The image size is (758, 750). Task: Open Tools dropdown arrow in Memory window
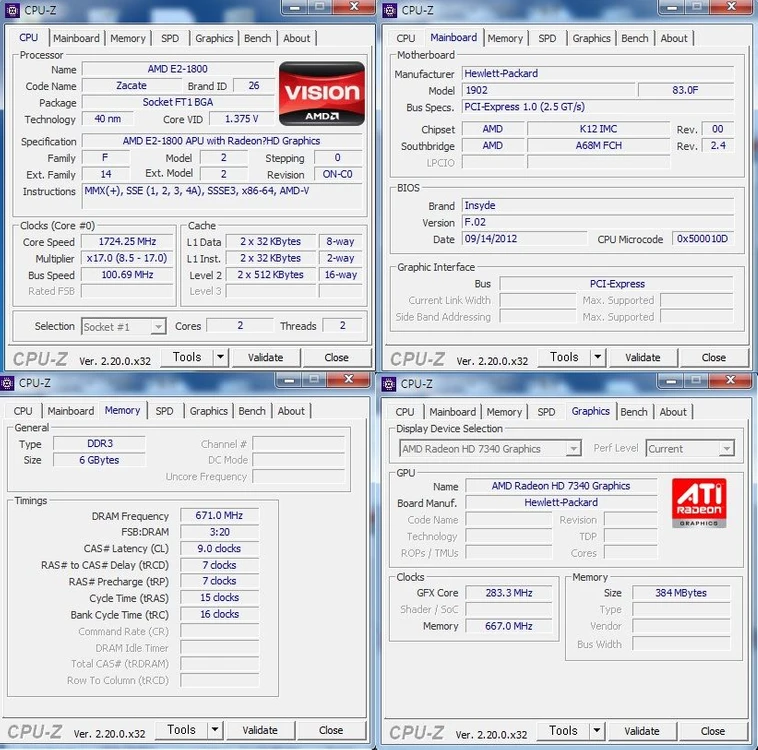(215, 730)
